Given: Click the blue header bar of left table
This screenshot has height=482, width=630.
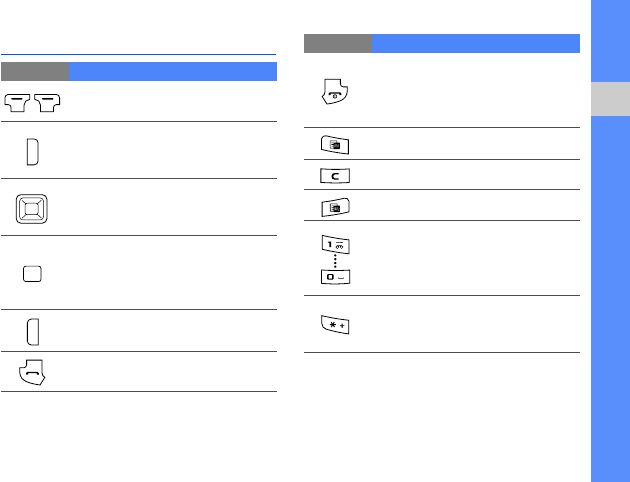Looking at the screenshot, I should tap(173, 71).
